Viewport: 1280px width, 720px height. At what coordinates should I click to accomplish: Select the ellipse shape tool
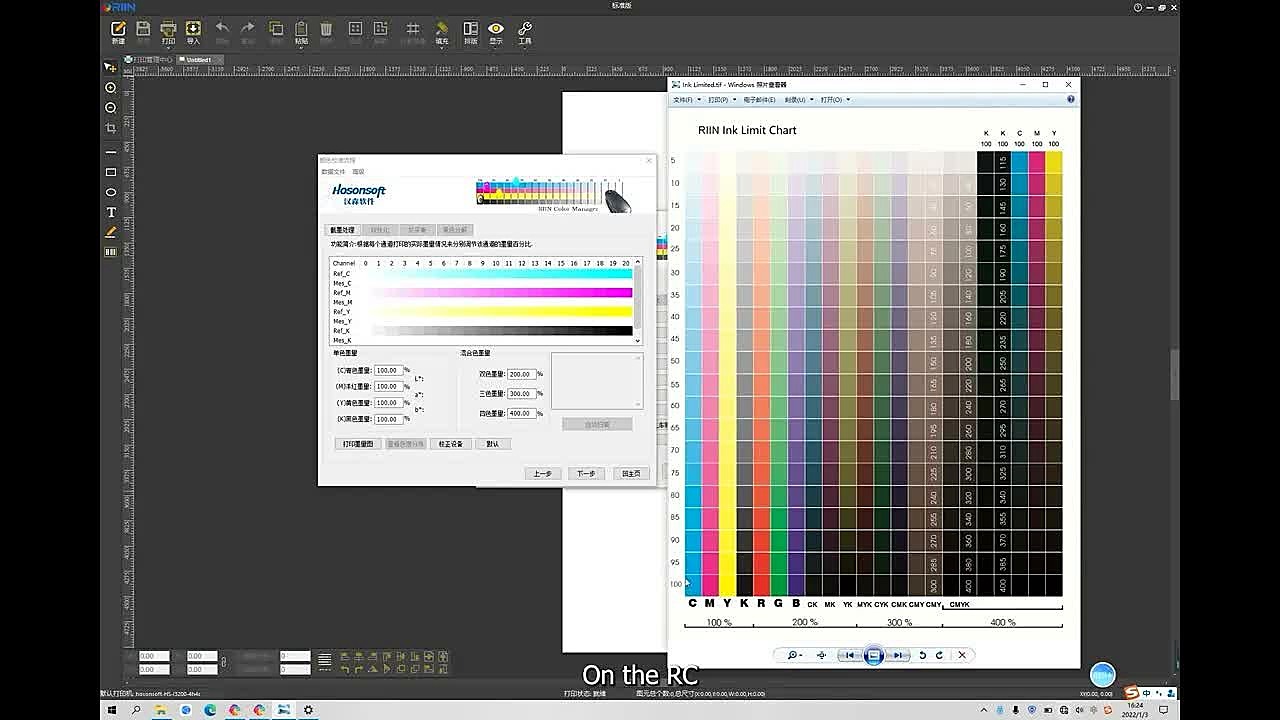click(111, 192)
